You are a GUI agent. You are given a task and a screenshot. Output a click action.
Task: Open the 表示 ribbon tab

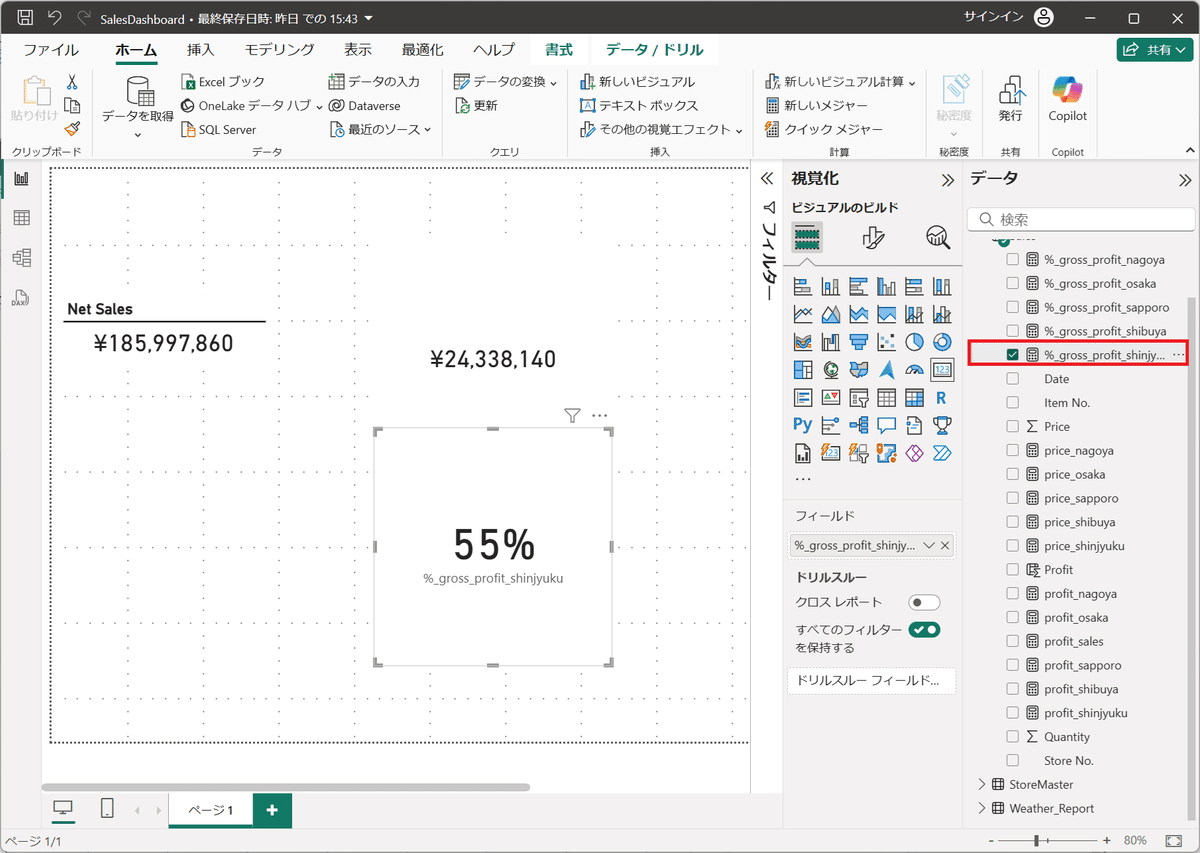click(358, 50)
